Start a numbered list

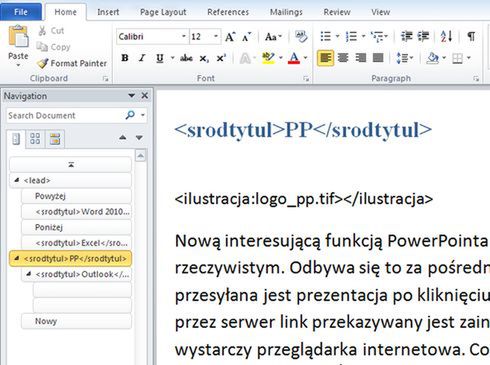[x=351, y=36]
